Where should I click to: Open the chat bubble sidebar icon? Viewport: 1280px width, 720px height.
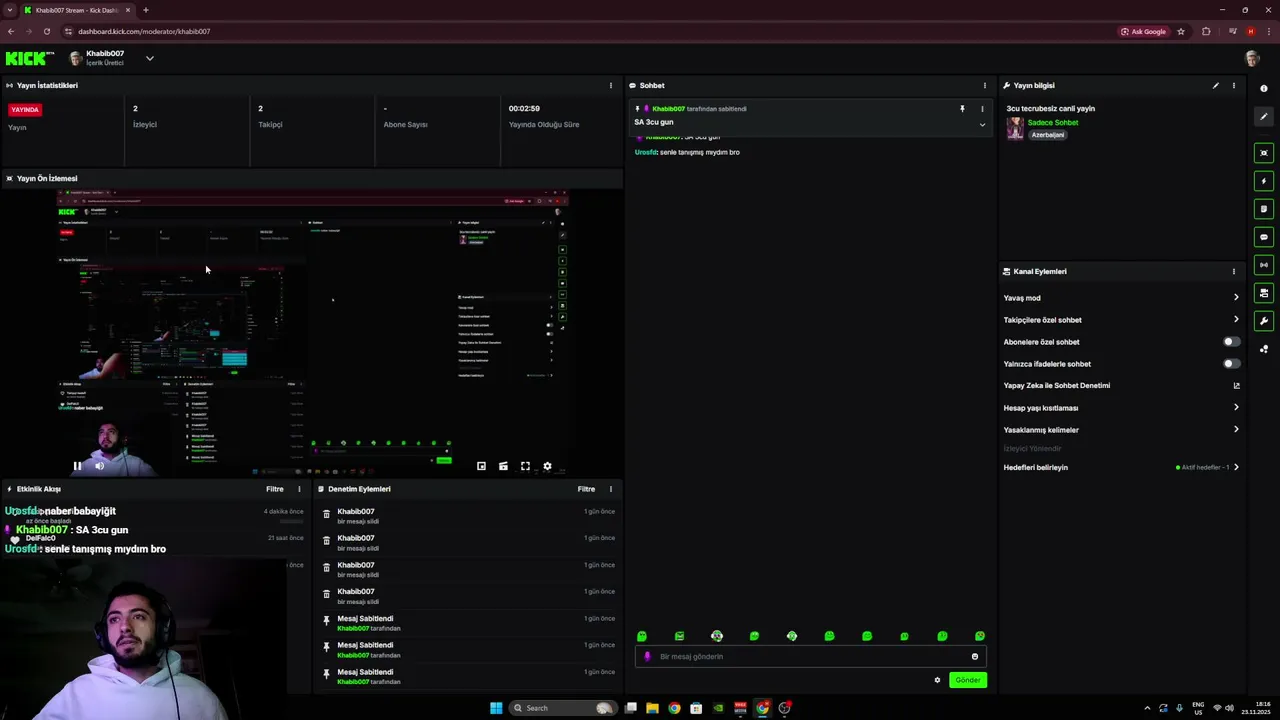[1264, 237]
